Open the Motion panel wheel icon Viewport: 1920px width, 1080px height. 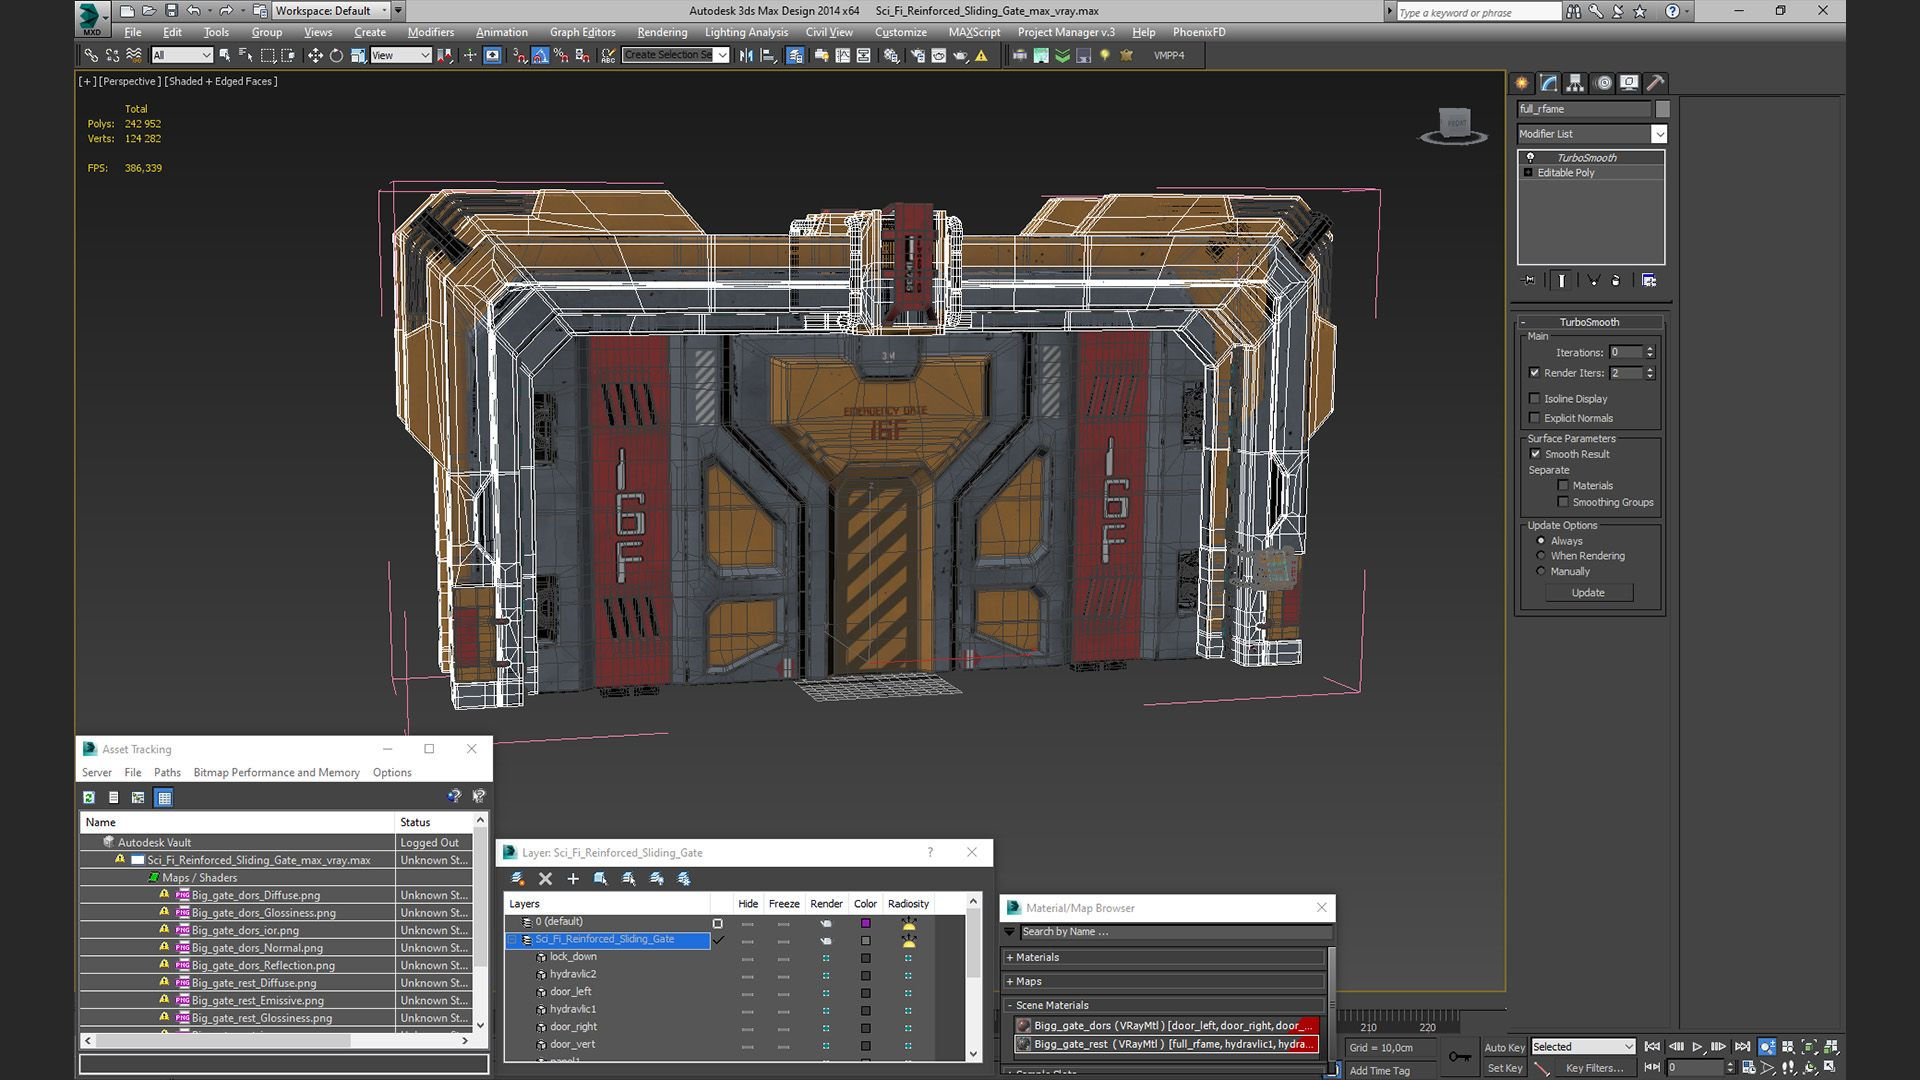pyautogui.click(x=1603, y=83)
